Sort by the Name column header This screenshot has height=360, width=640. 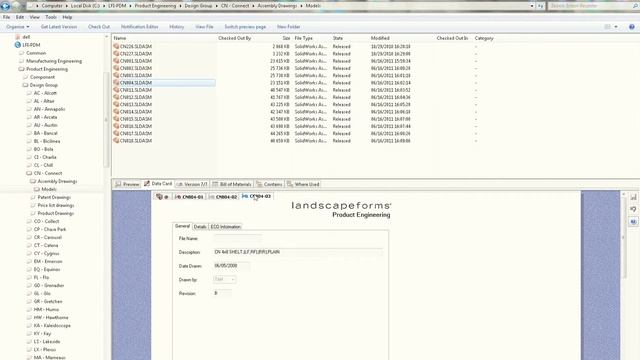click(120, 38)
